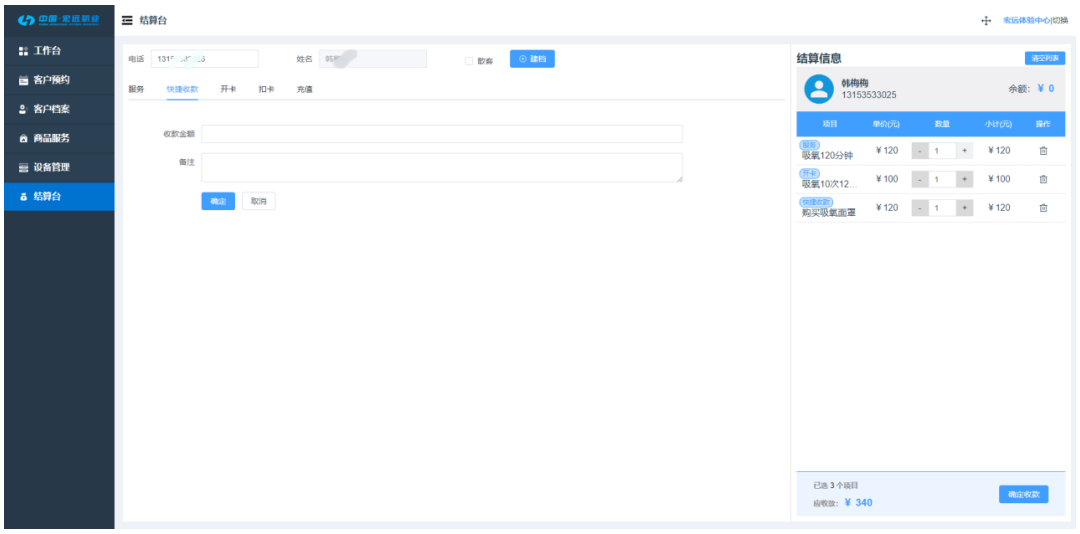Screen dimensions: 1080x534
Task: Delete the 吸氧10次 card item row
Action: [1043, 179]
